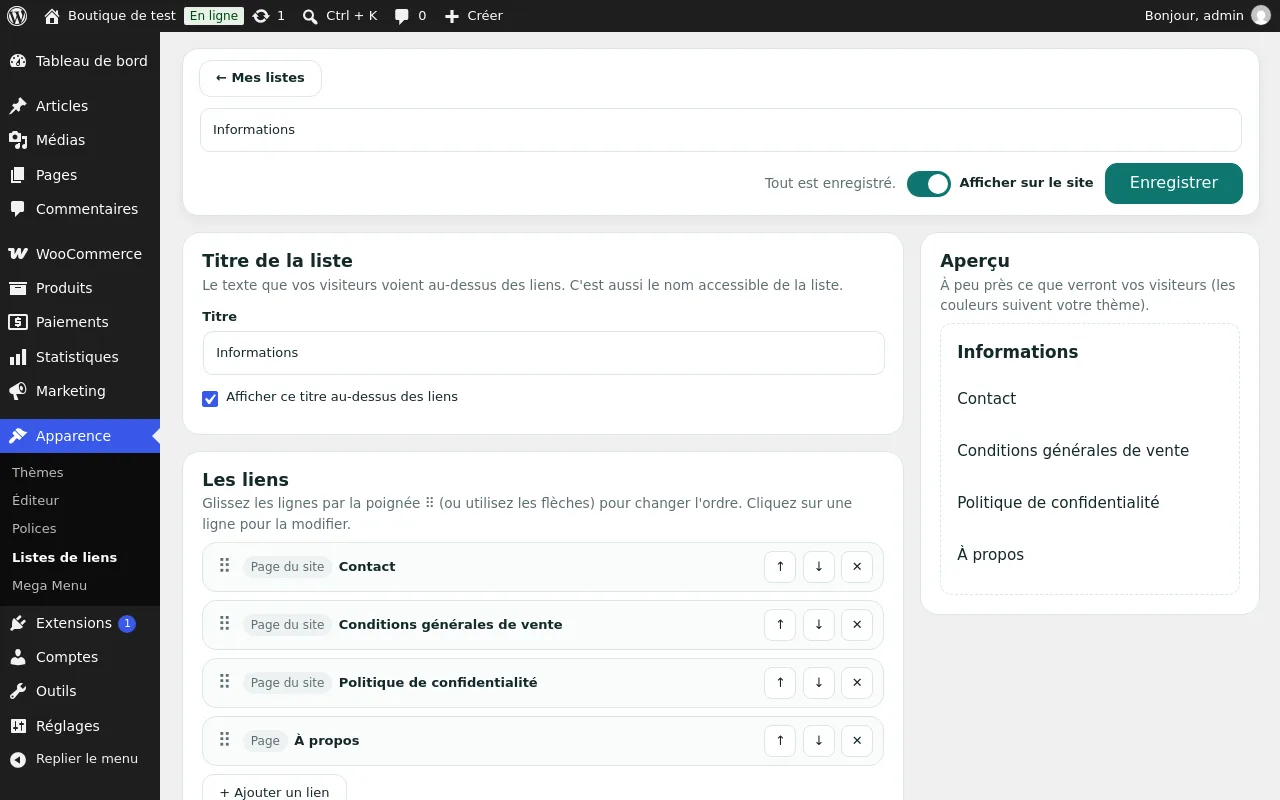Image resolution: width=1280 pixels, height=800 pixels.
Task: Open updates indicator in admin bar
Action: pyautogui.click(x=269, y=16)
